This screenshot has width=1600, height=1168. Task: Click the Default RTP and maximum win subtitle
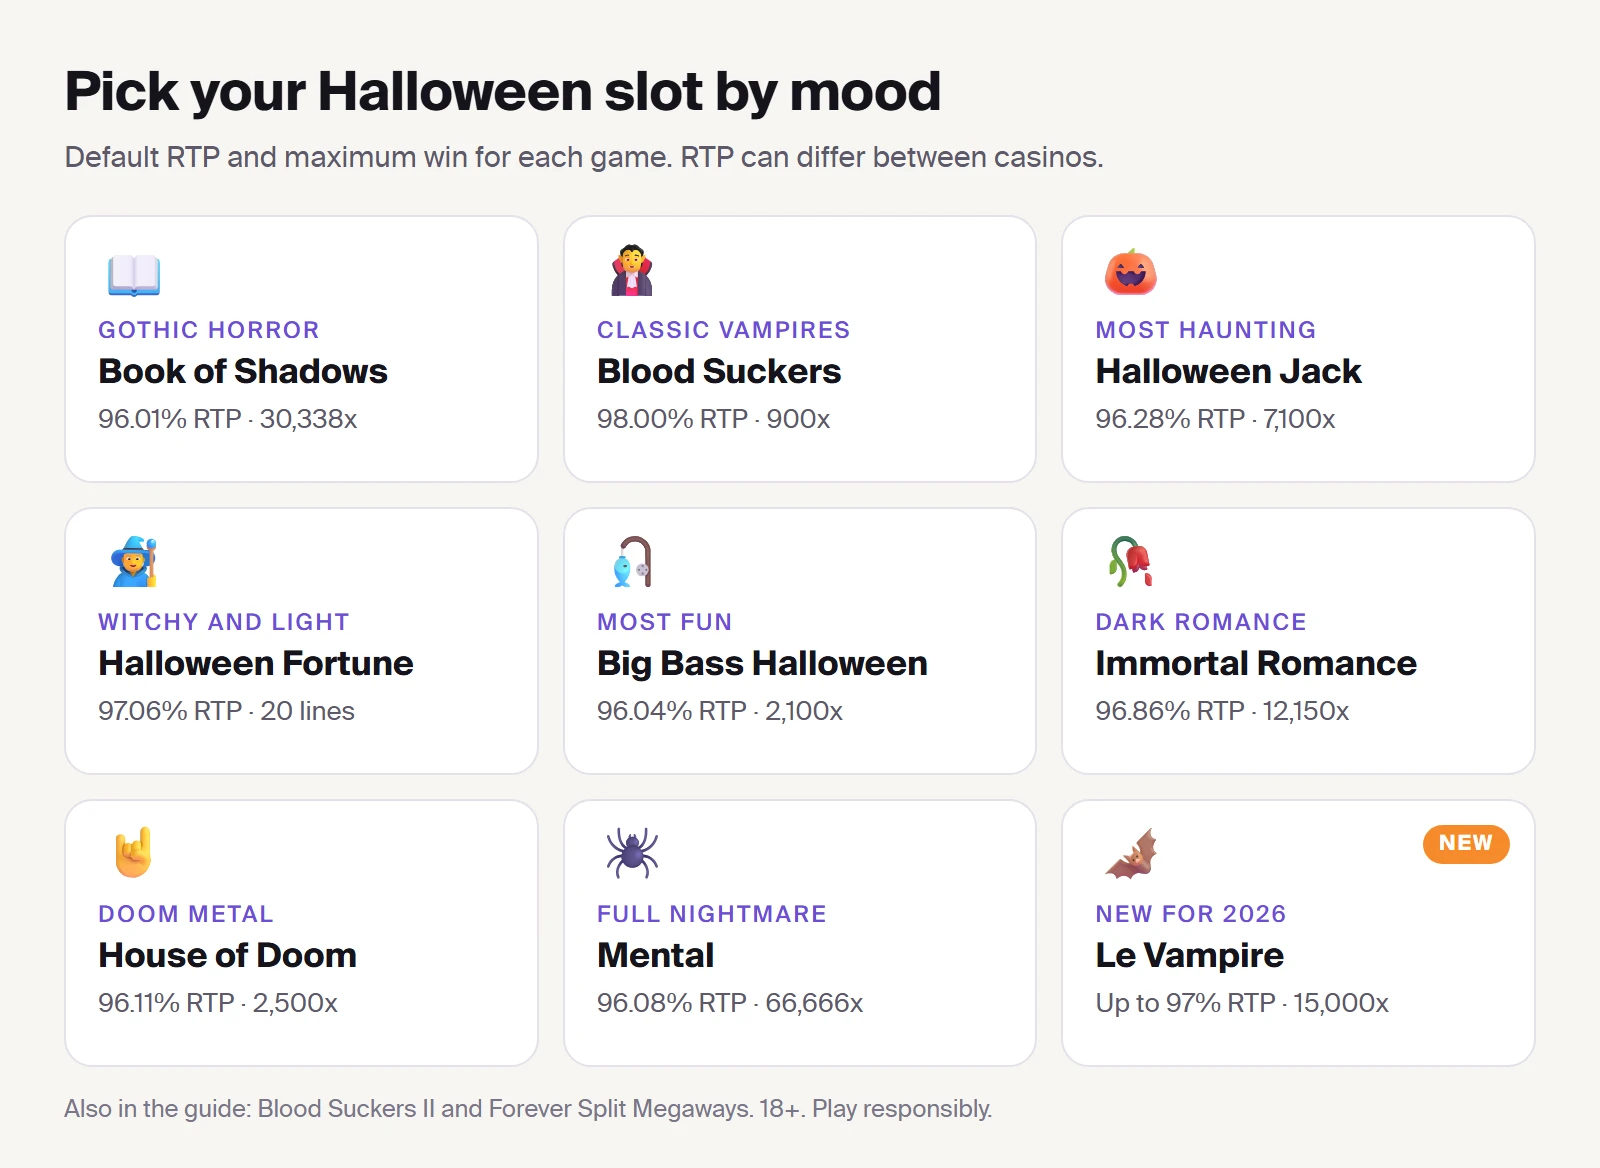click(584, 157)
